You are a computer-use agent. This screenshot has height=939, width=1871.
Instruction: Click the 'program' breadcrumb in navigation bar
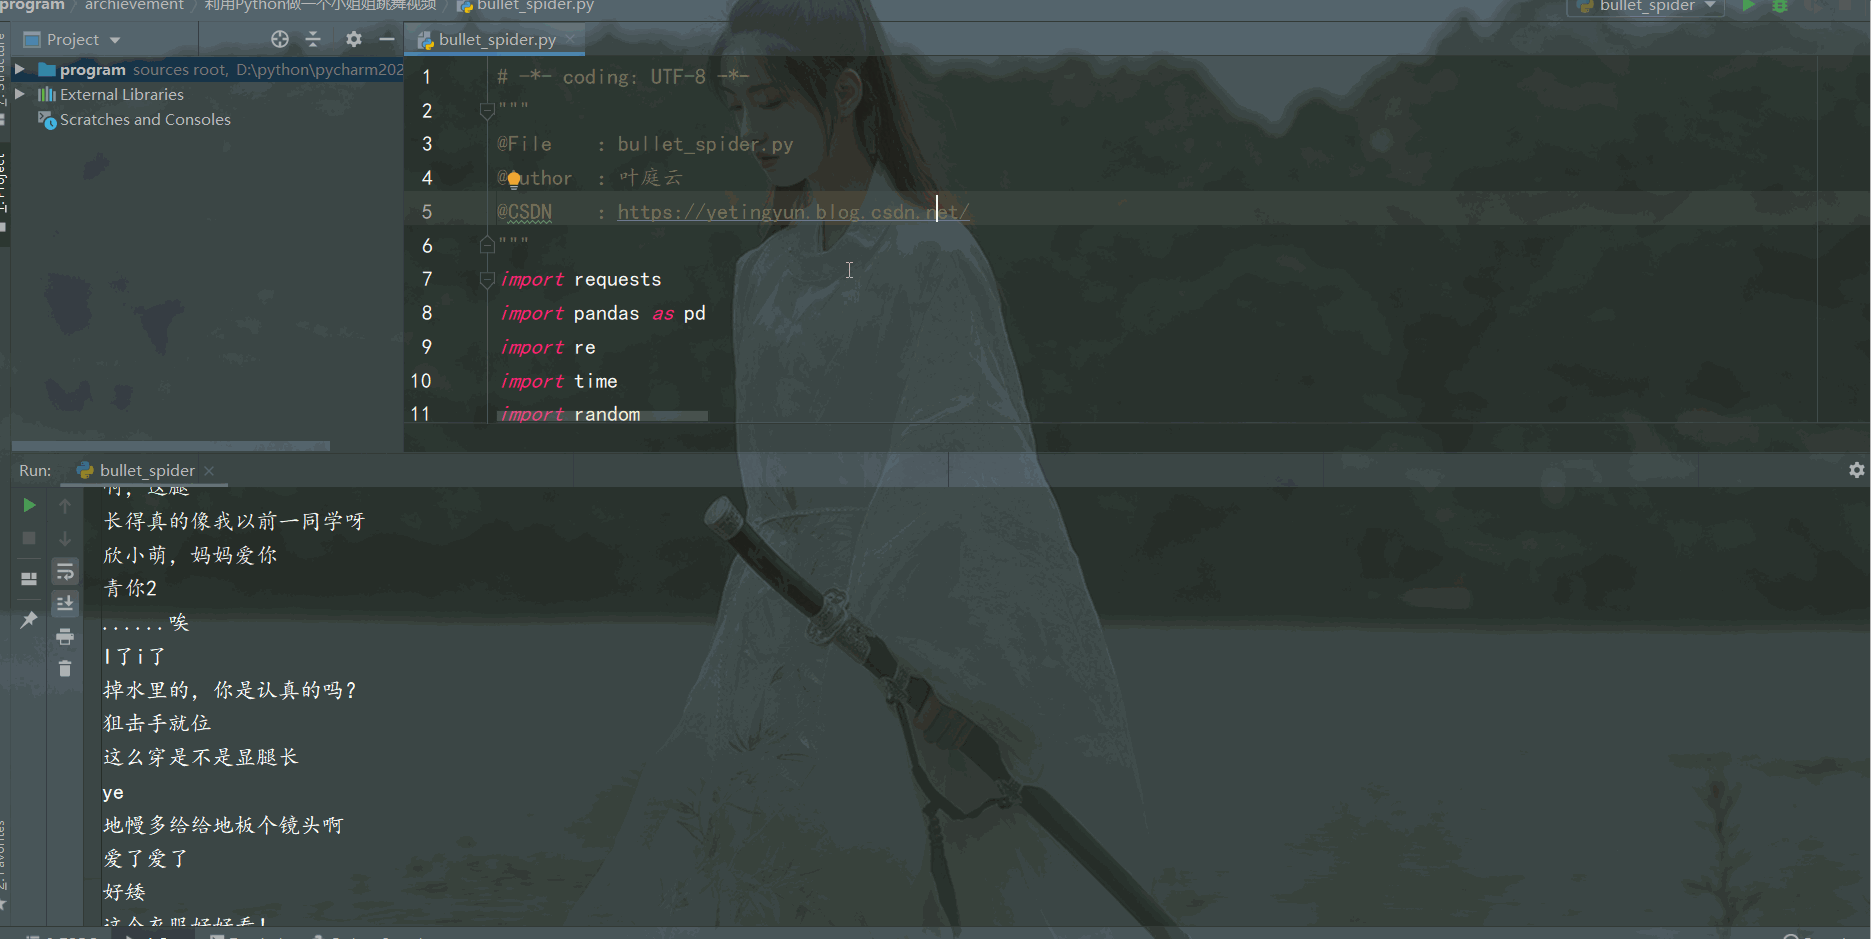tap(32, 5)
